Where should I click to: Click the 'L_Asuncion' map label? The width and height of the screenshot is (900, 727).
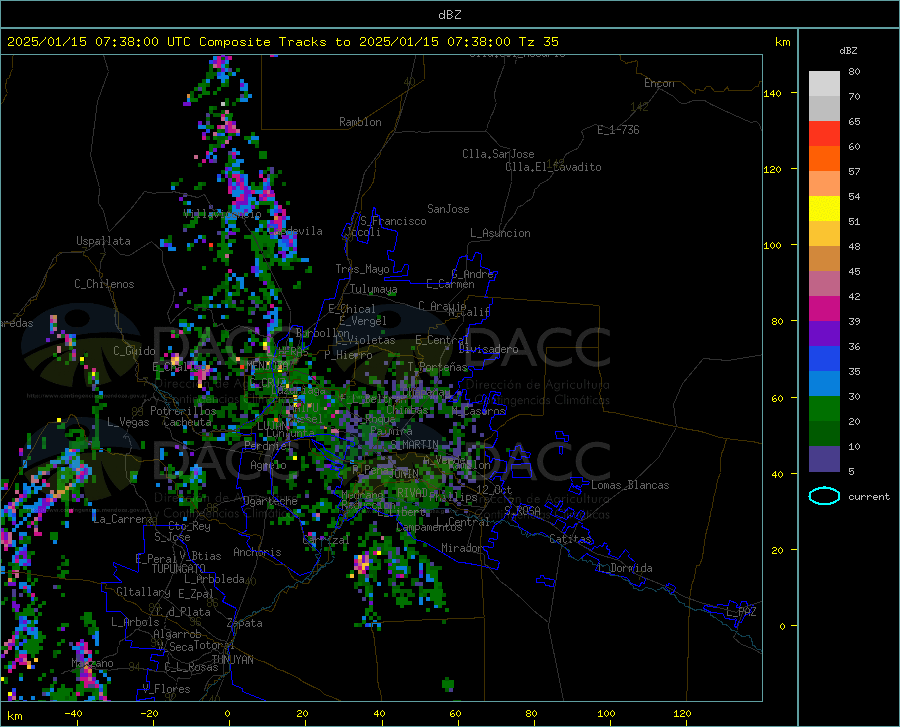500,233
